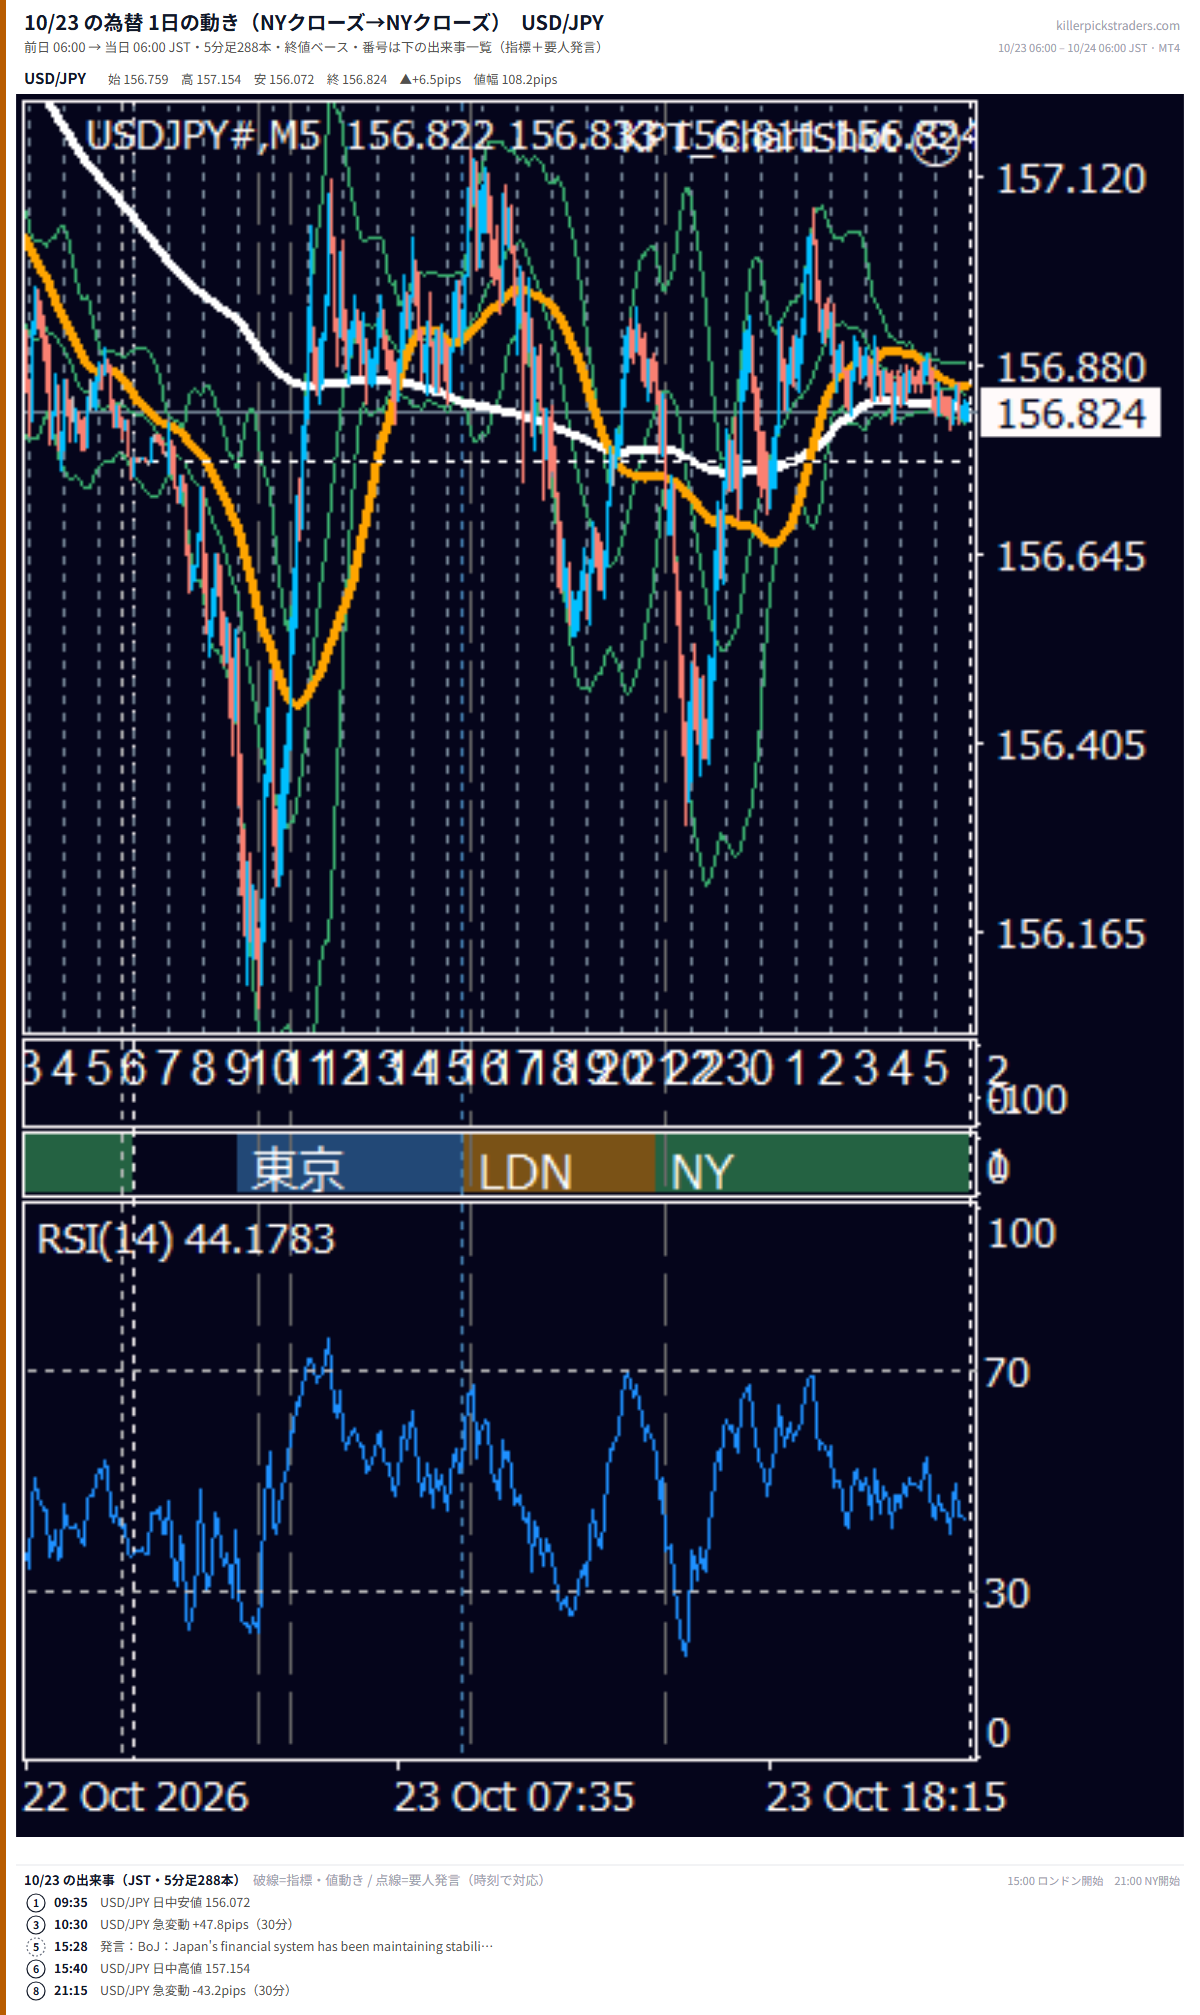1200x2015 pixels.
Task: Select the 東京 session band
Action: coord(350,1164)
